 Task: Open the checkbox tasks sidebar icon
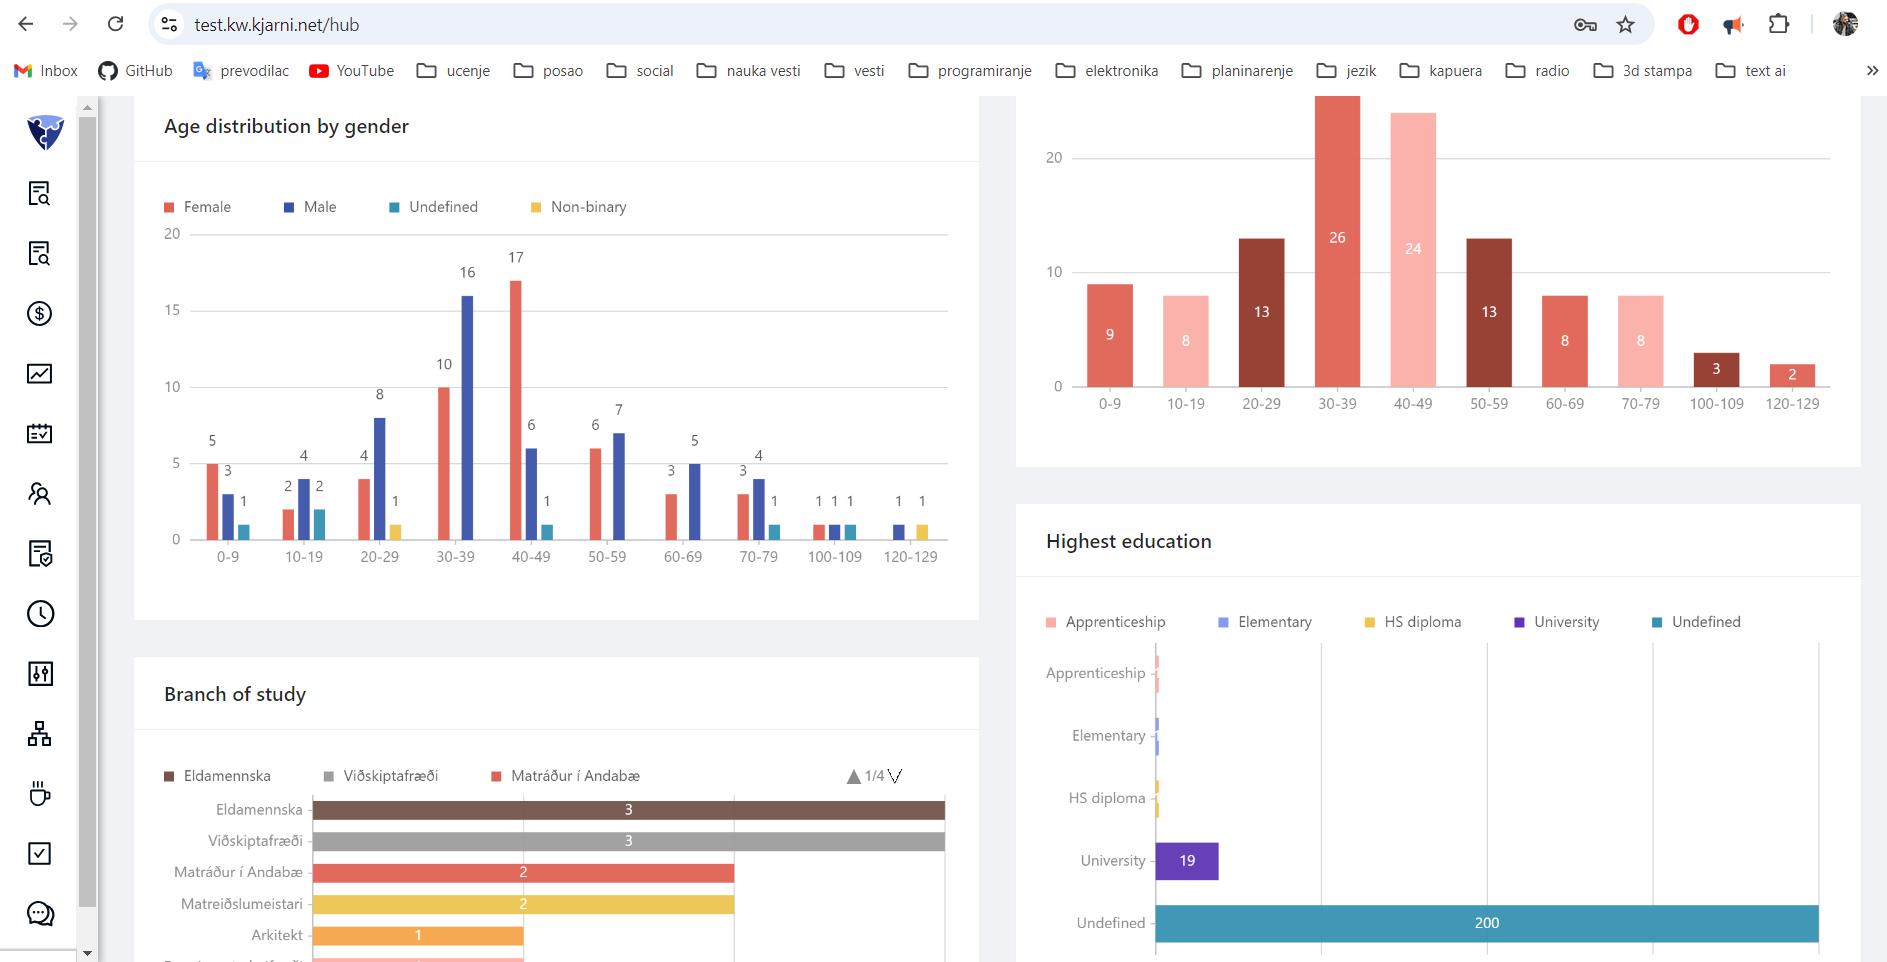click(x=39, y=853)
